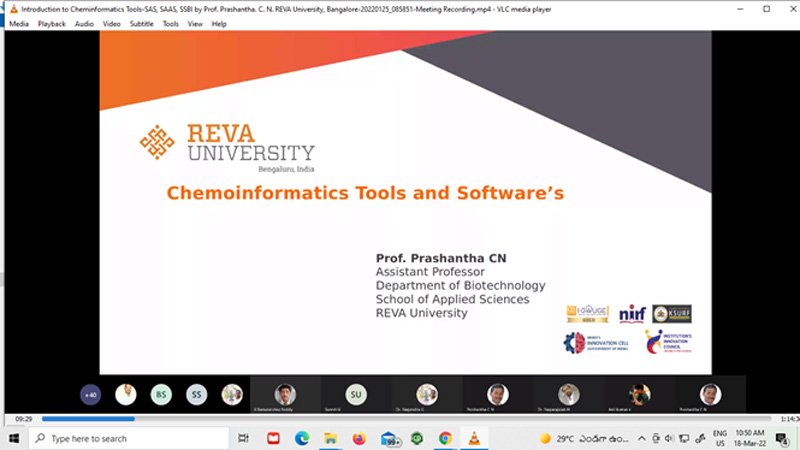Viewport: 800px width, 450px height.
Task: Click the VLC seek bar progress slider
Action: point(406,419)
